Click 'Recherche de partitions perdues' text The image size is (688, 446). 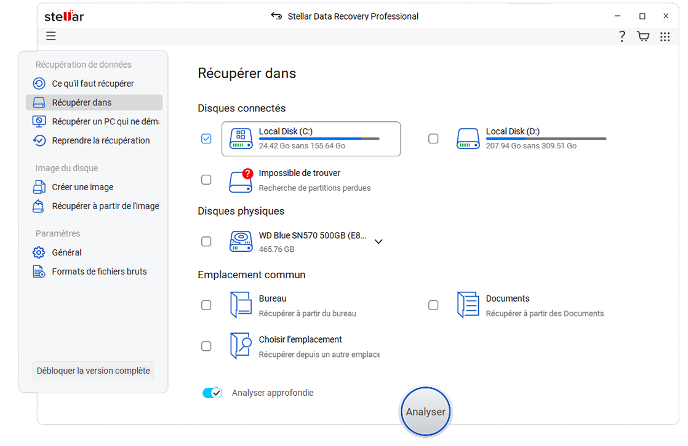[315, 188]
